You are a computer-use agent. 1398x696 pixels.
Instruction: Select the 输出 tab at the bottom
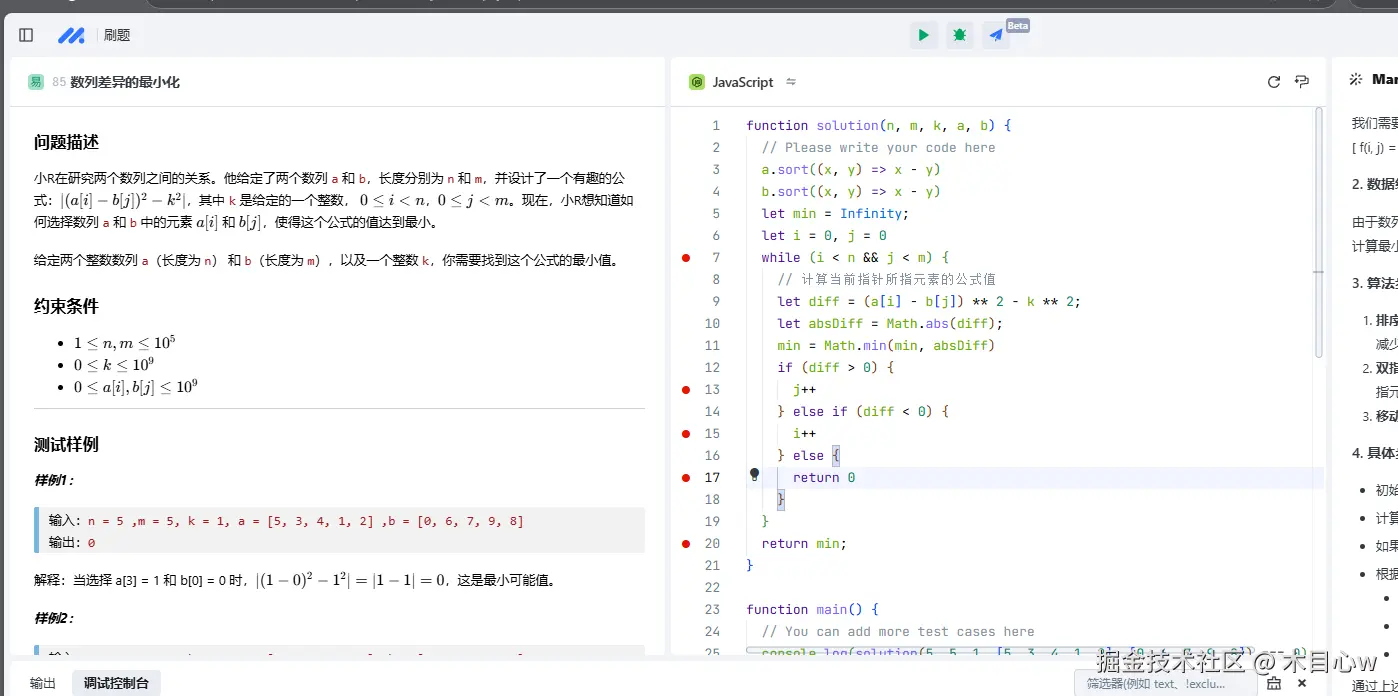point(41,682)
